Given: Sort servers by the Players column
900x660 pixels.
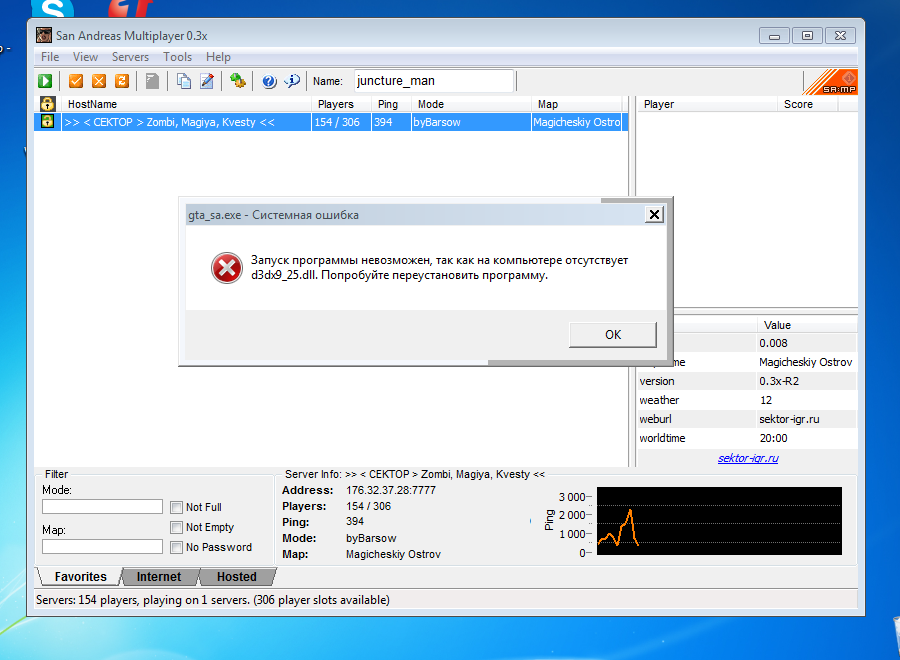Looking at the screenshot, I should [342, 104].
